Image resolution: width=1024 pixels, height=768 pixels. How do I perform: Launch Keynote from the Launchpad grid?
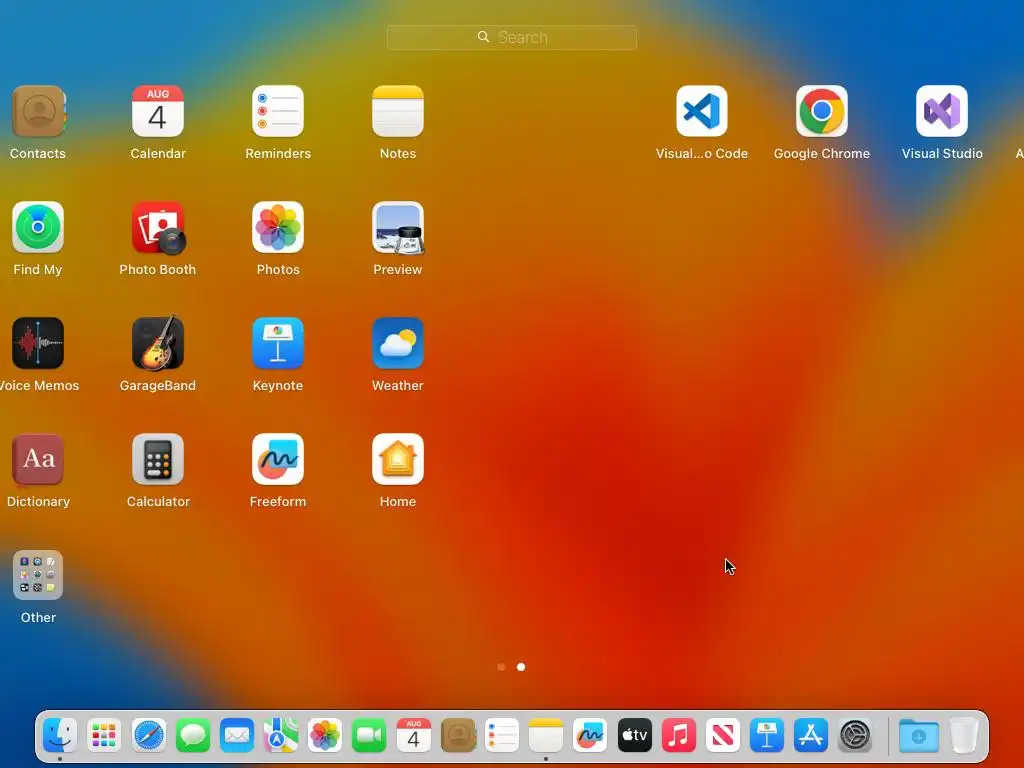278,343
